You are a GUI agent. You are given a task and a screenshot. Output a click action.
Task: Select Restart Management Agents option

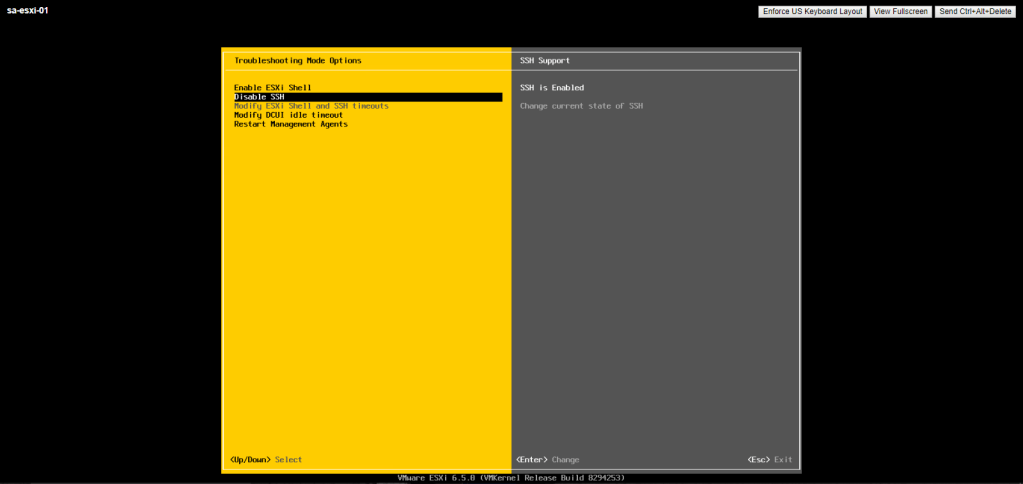point(290,124)
